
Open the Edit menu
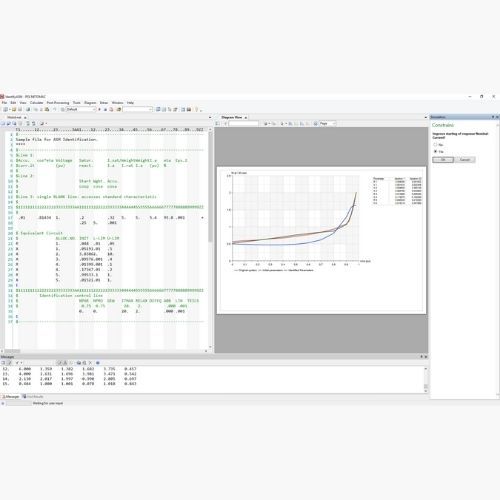13,103
